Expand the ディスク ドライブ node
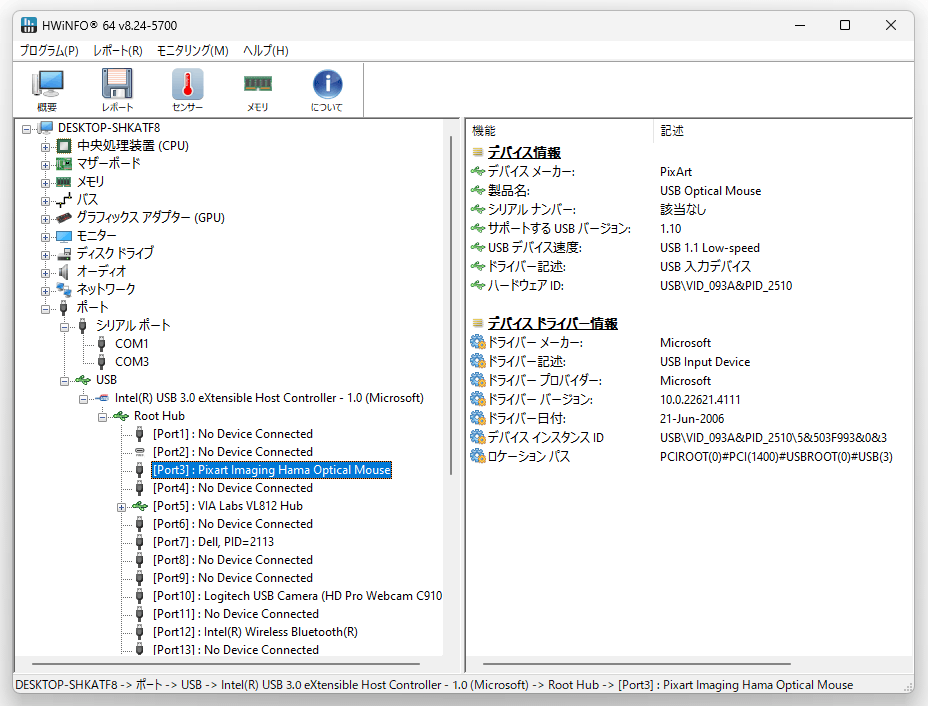The image size is (928, 706). (x=45, y=255)
